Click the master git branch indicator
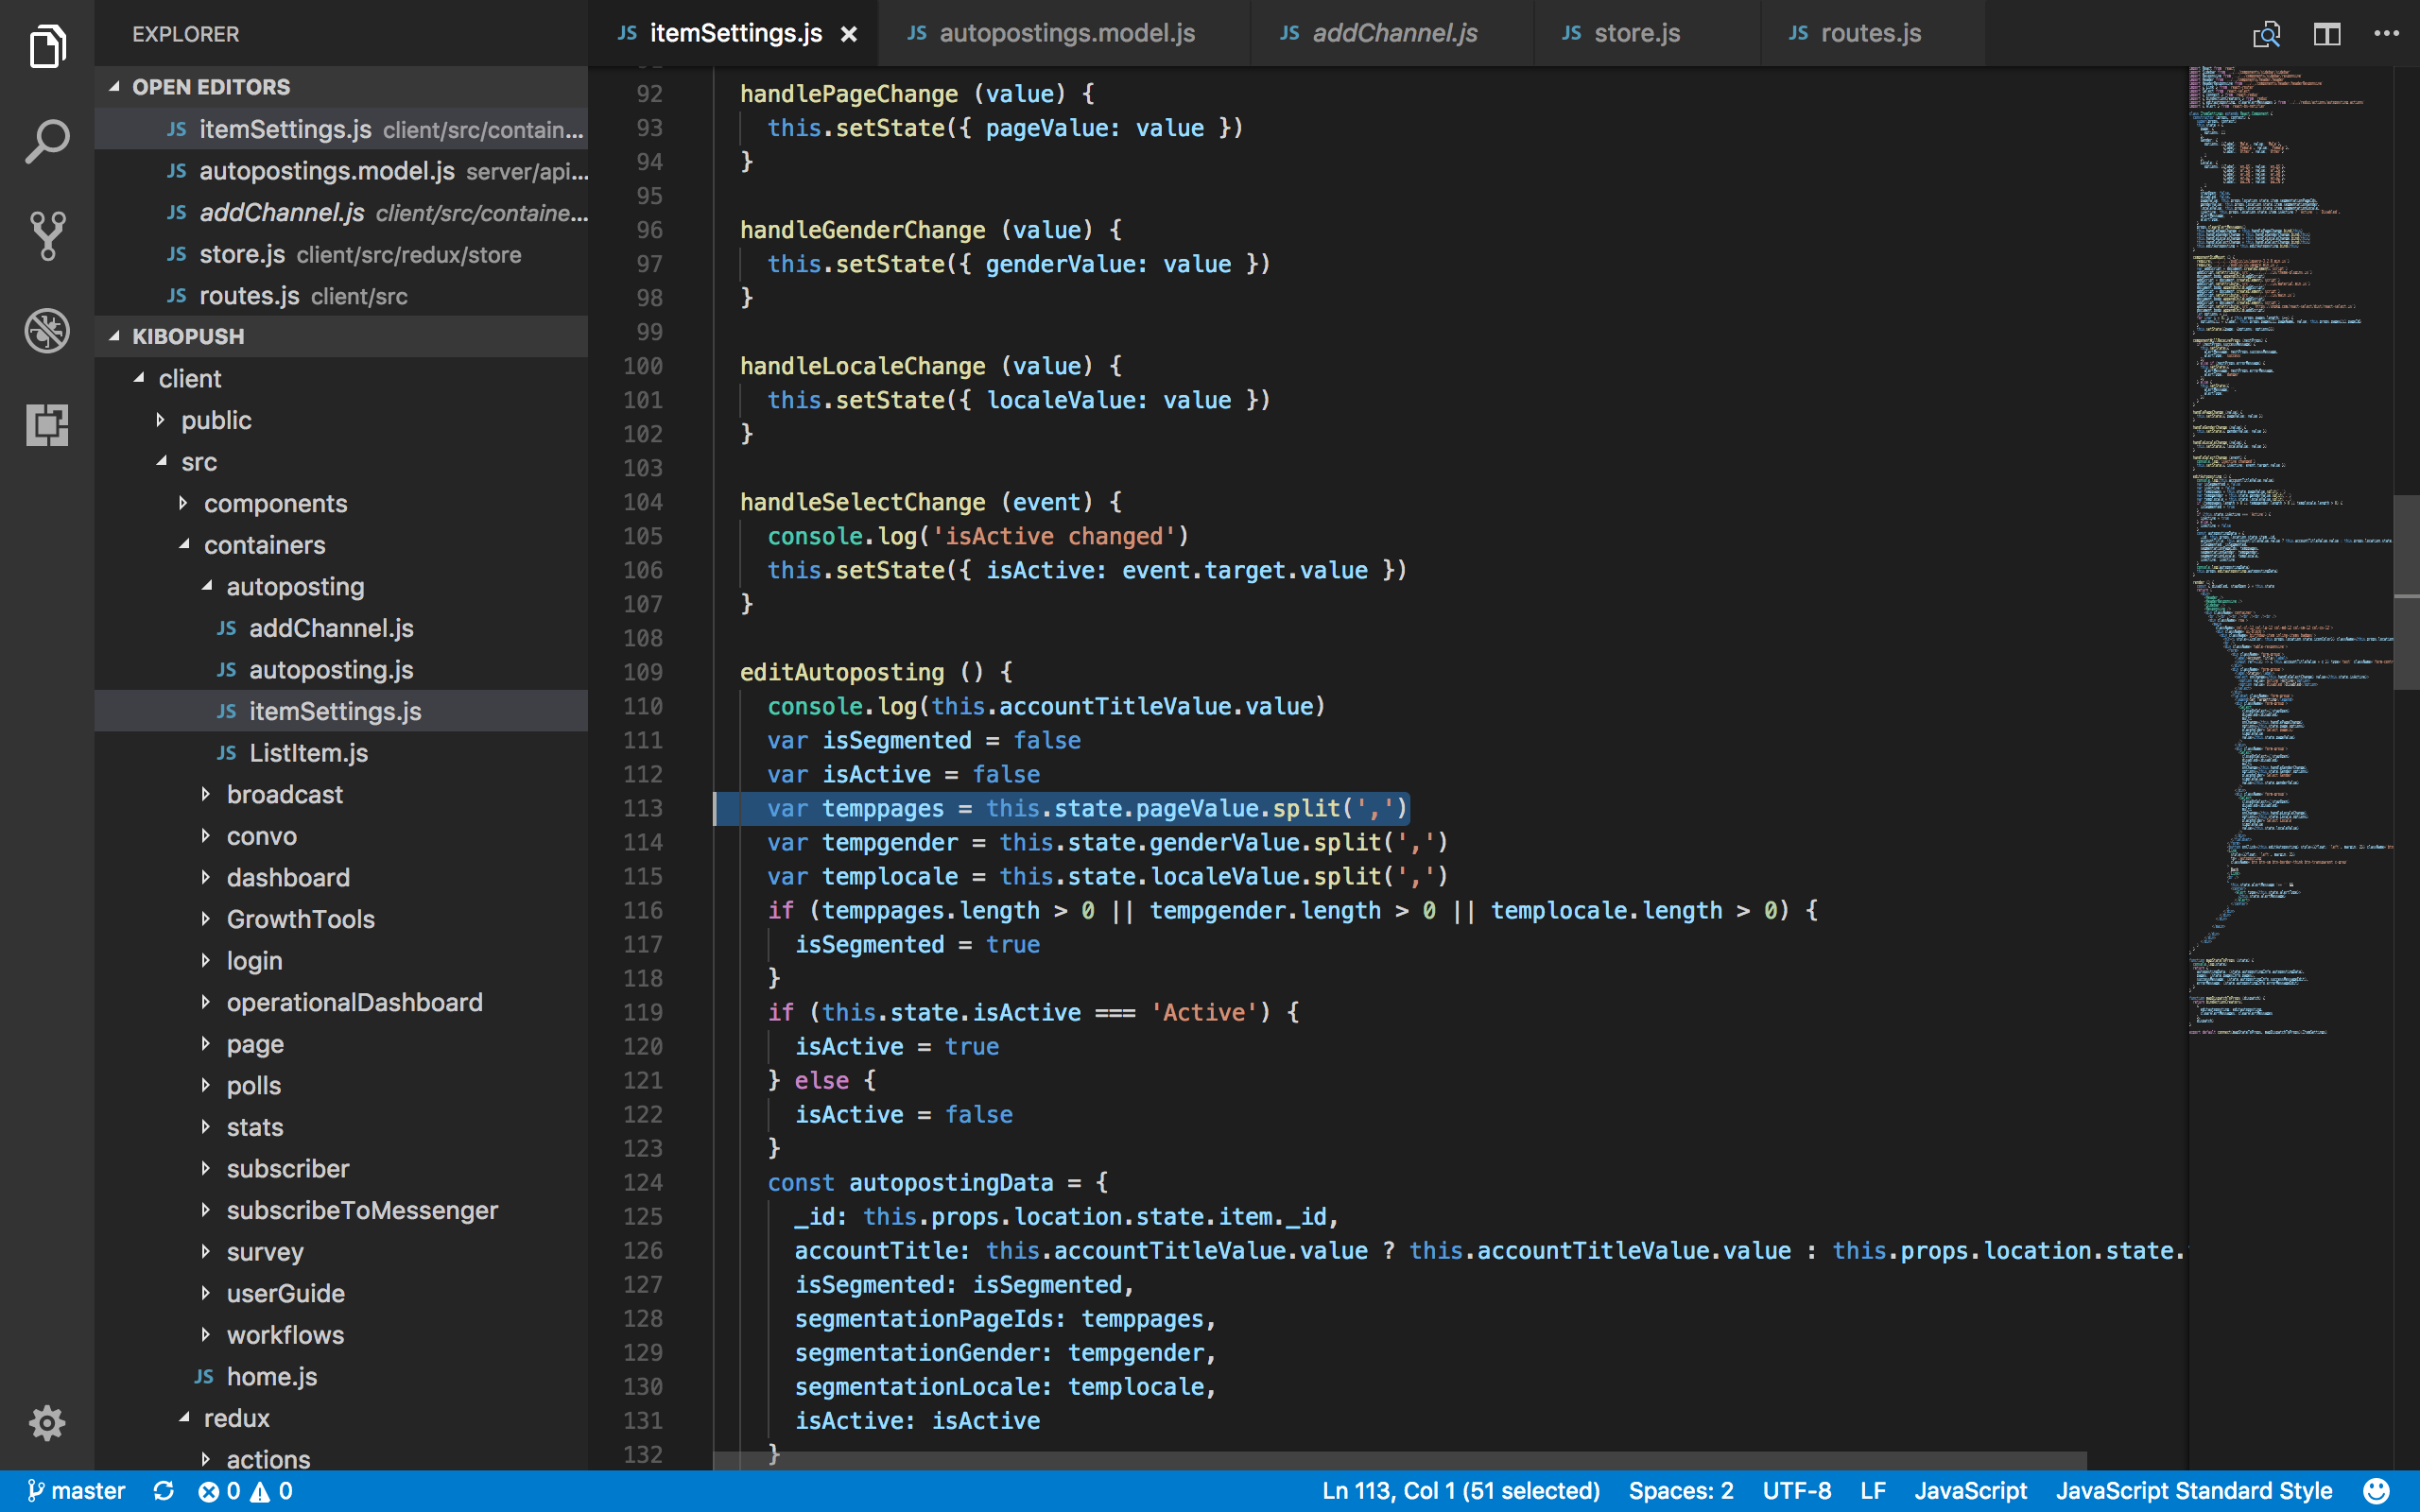The width and height of the screenshot is (2420, 1512). coord(76,1491)
